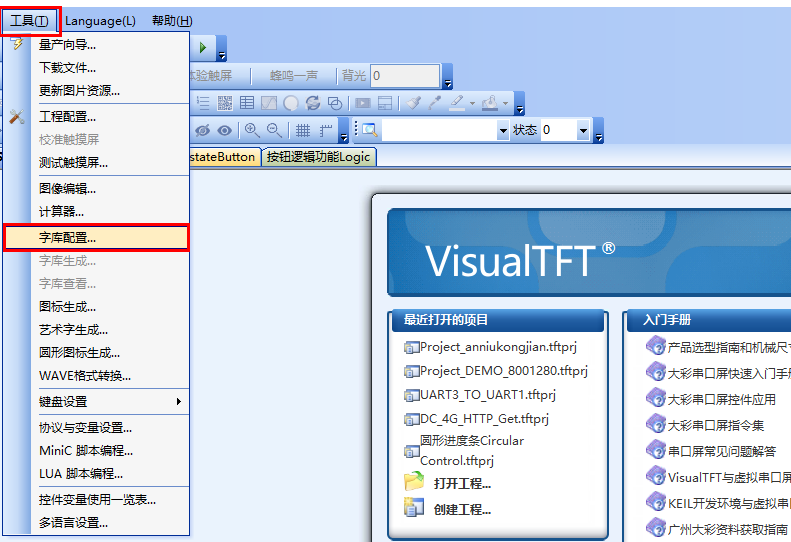Open recent project Project_DEMO_8001280.tftprj
791x542 pixels.
pyautogui.click(x=504, y=371)
